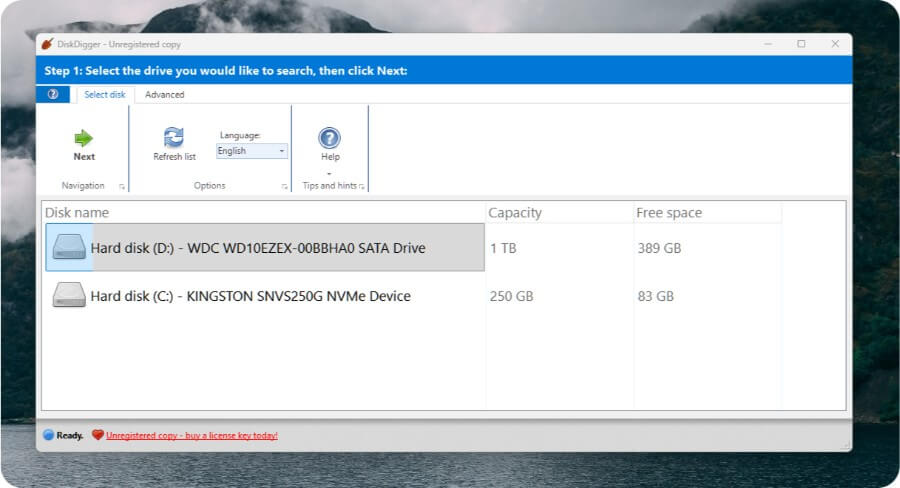Expand the Tips and hints group launcher
Image resolution: width=900 pixels, height=488 pixels.
coord(362,187)
